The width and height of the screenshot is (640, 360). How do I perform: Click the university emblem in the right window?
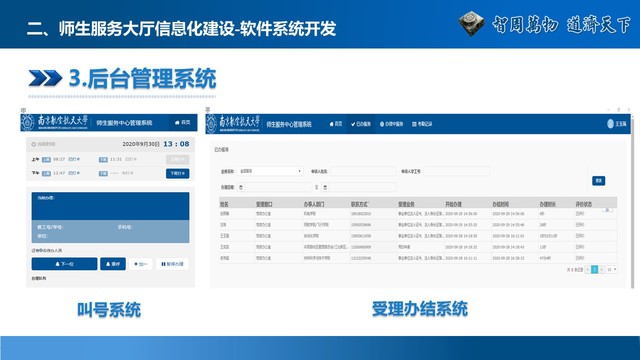(211, 124)
